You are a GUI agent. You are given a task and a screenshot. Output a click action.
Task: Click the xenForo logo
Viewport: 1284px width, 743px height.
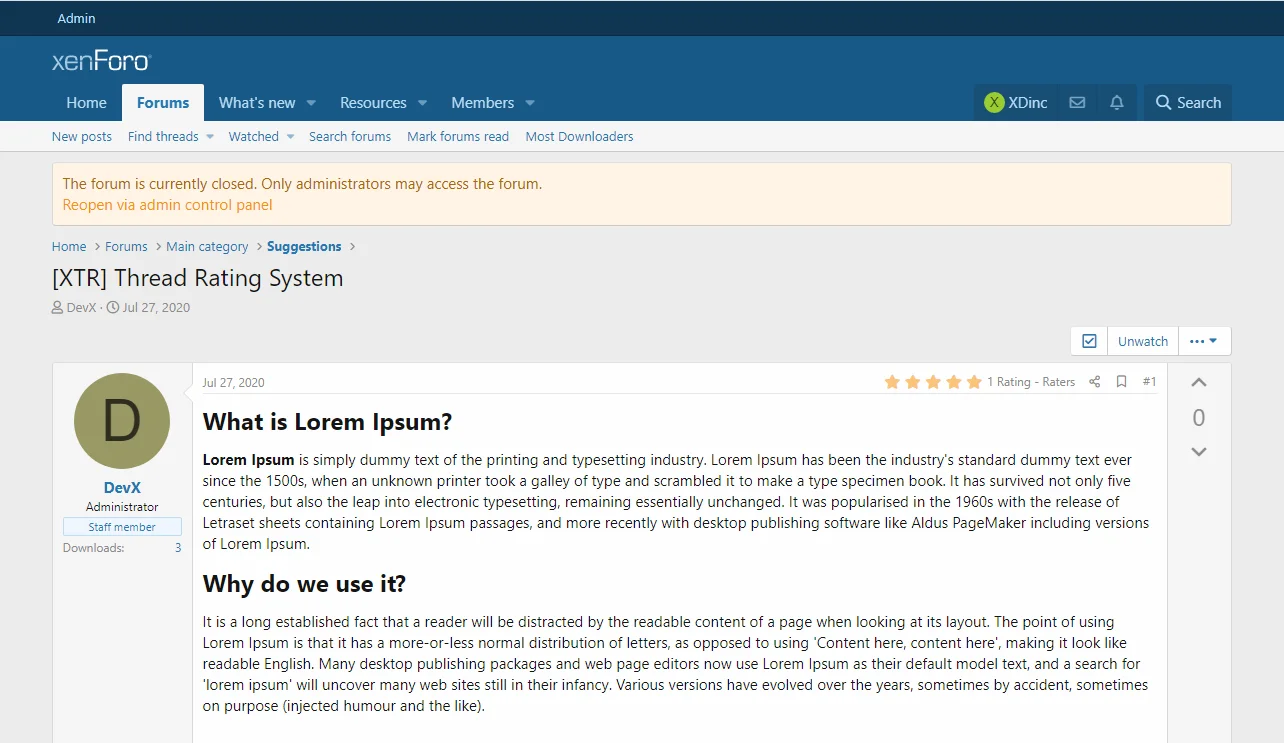[x=101, y=62]
